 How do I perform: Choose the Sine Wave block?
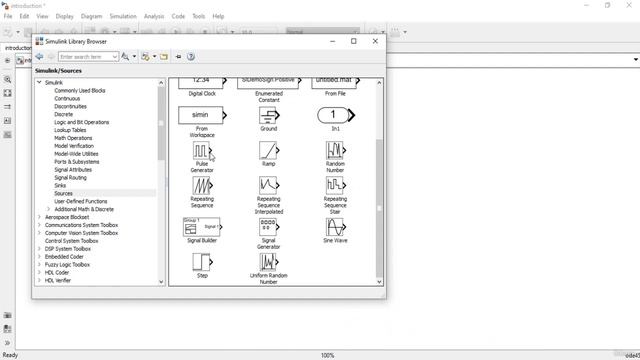coord(336,227)
